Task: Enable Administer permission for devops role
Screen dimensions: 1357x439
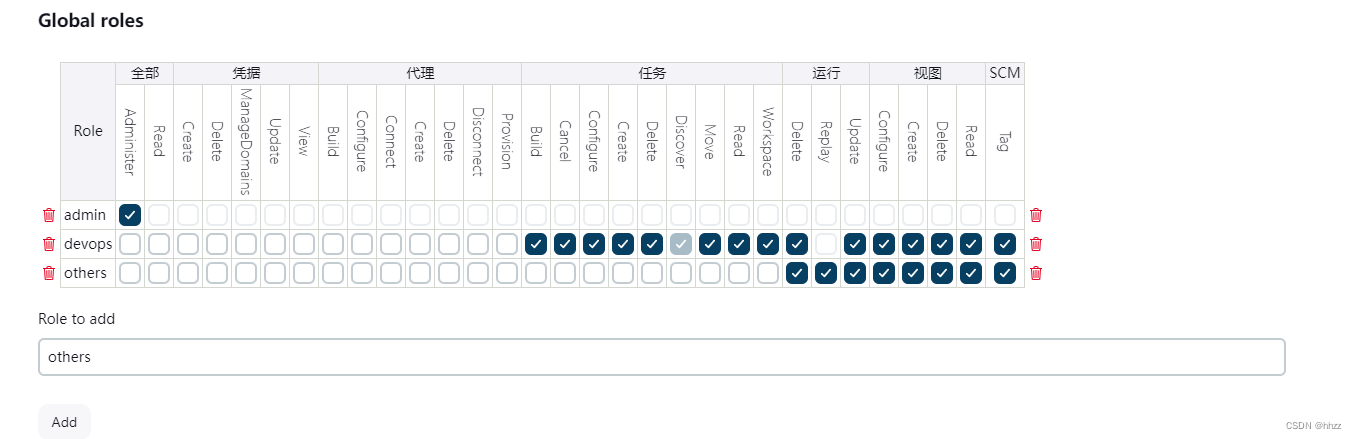Action: pyautogui.click(x=130, y=244)
